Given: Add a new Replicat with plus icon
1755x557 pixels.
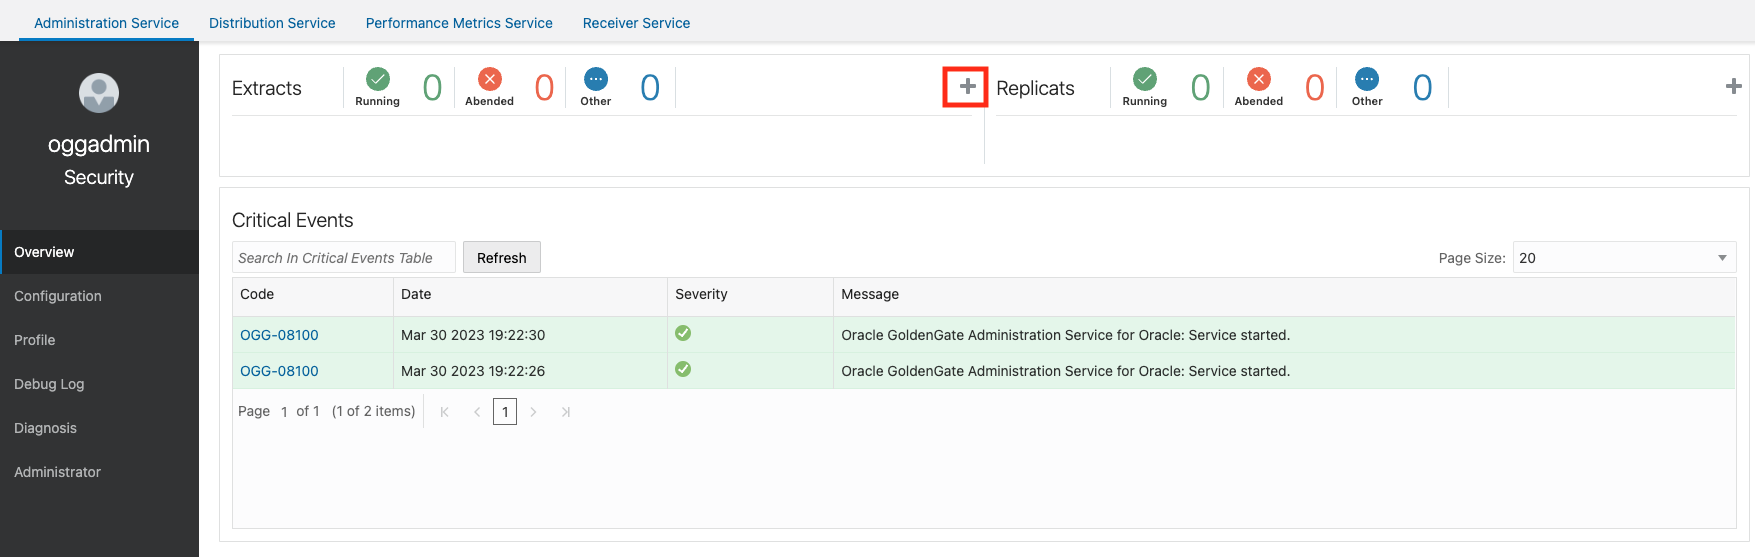Looking at the screenshot, I should click(1733, 87).
